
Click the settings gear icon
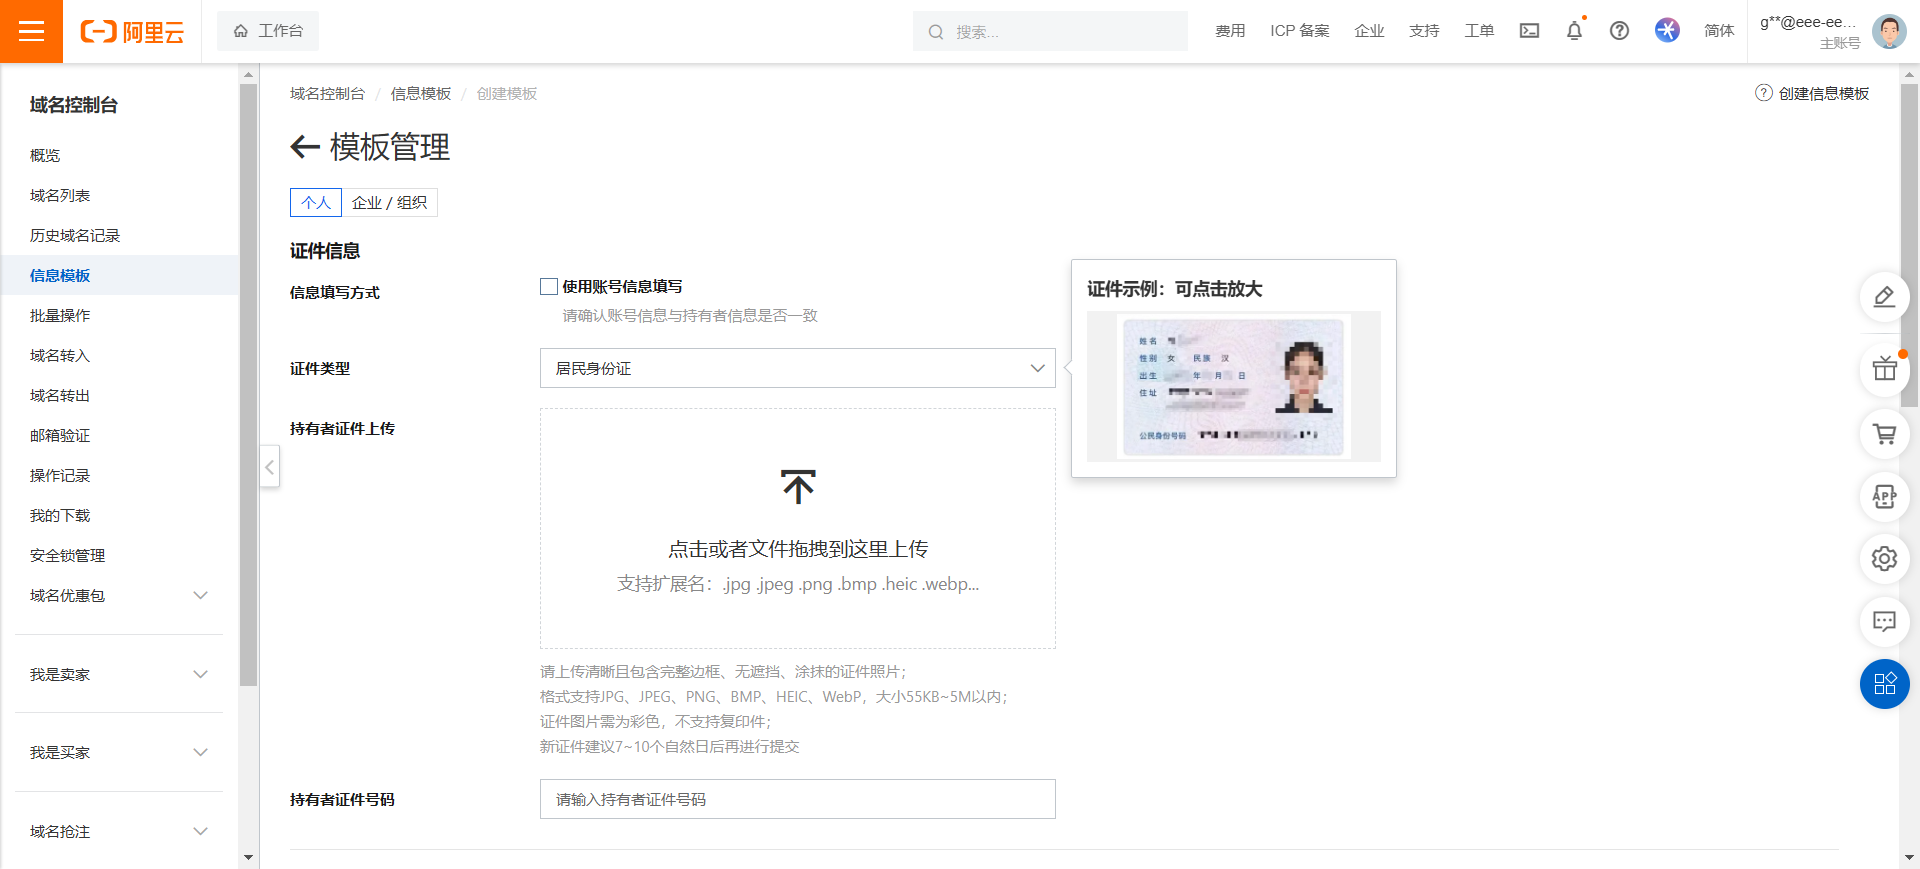point(1884,558)
